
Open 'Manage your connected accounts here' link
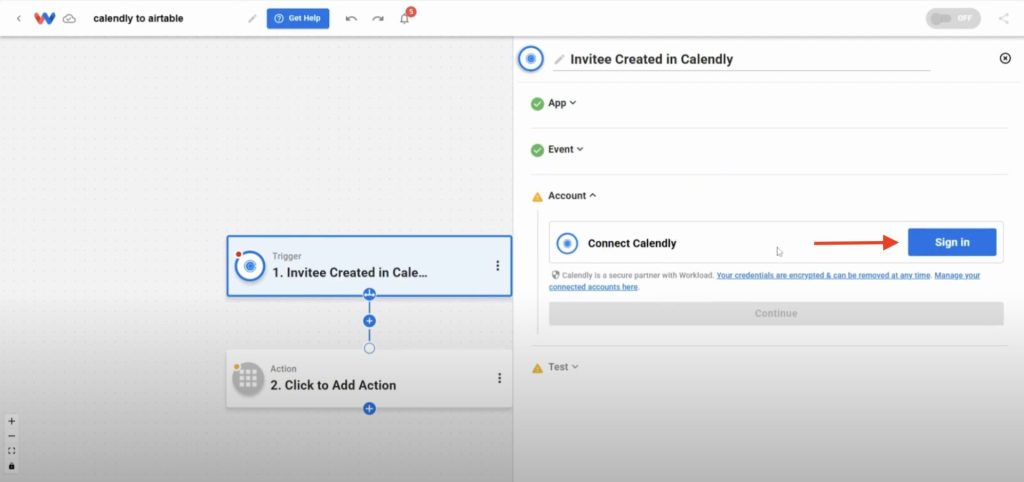tap(764, 281)
